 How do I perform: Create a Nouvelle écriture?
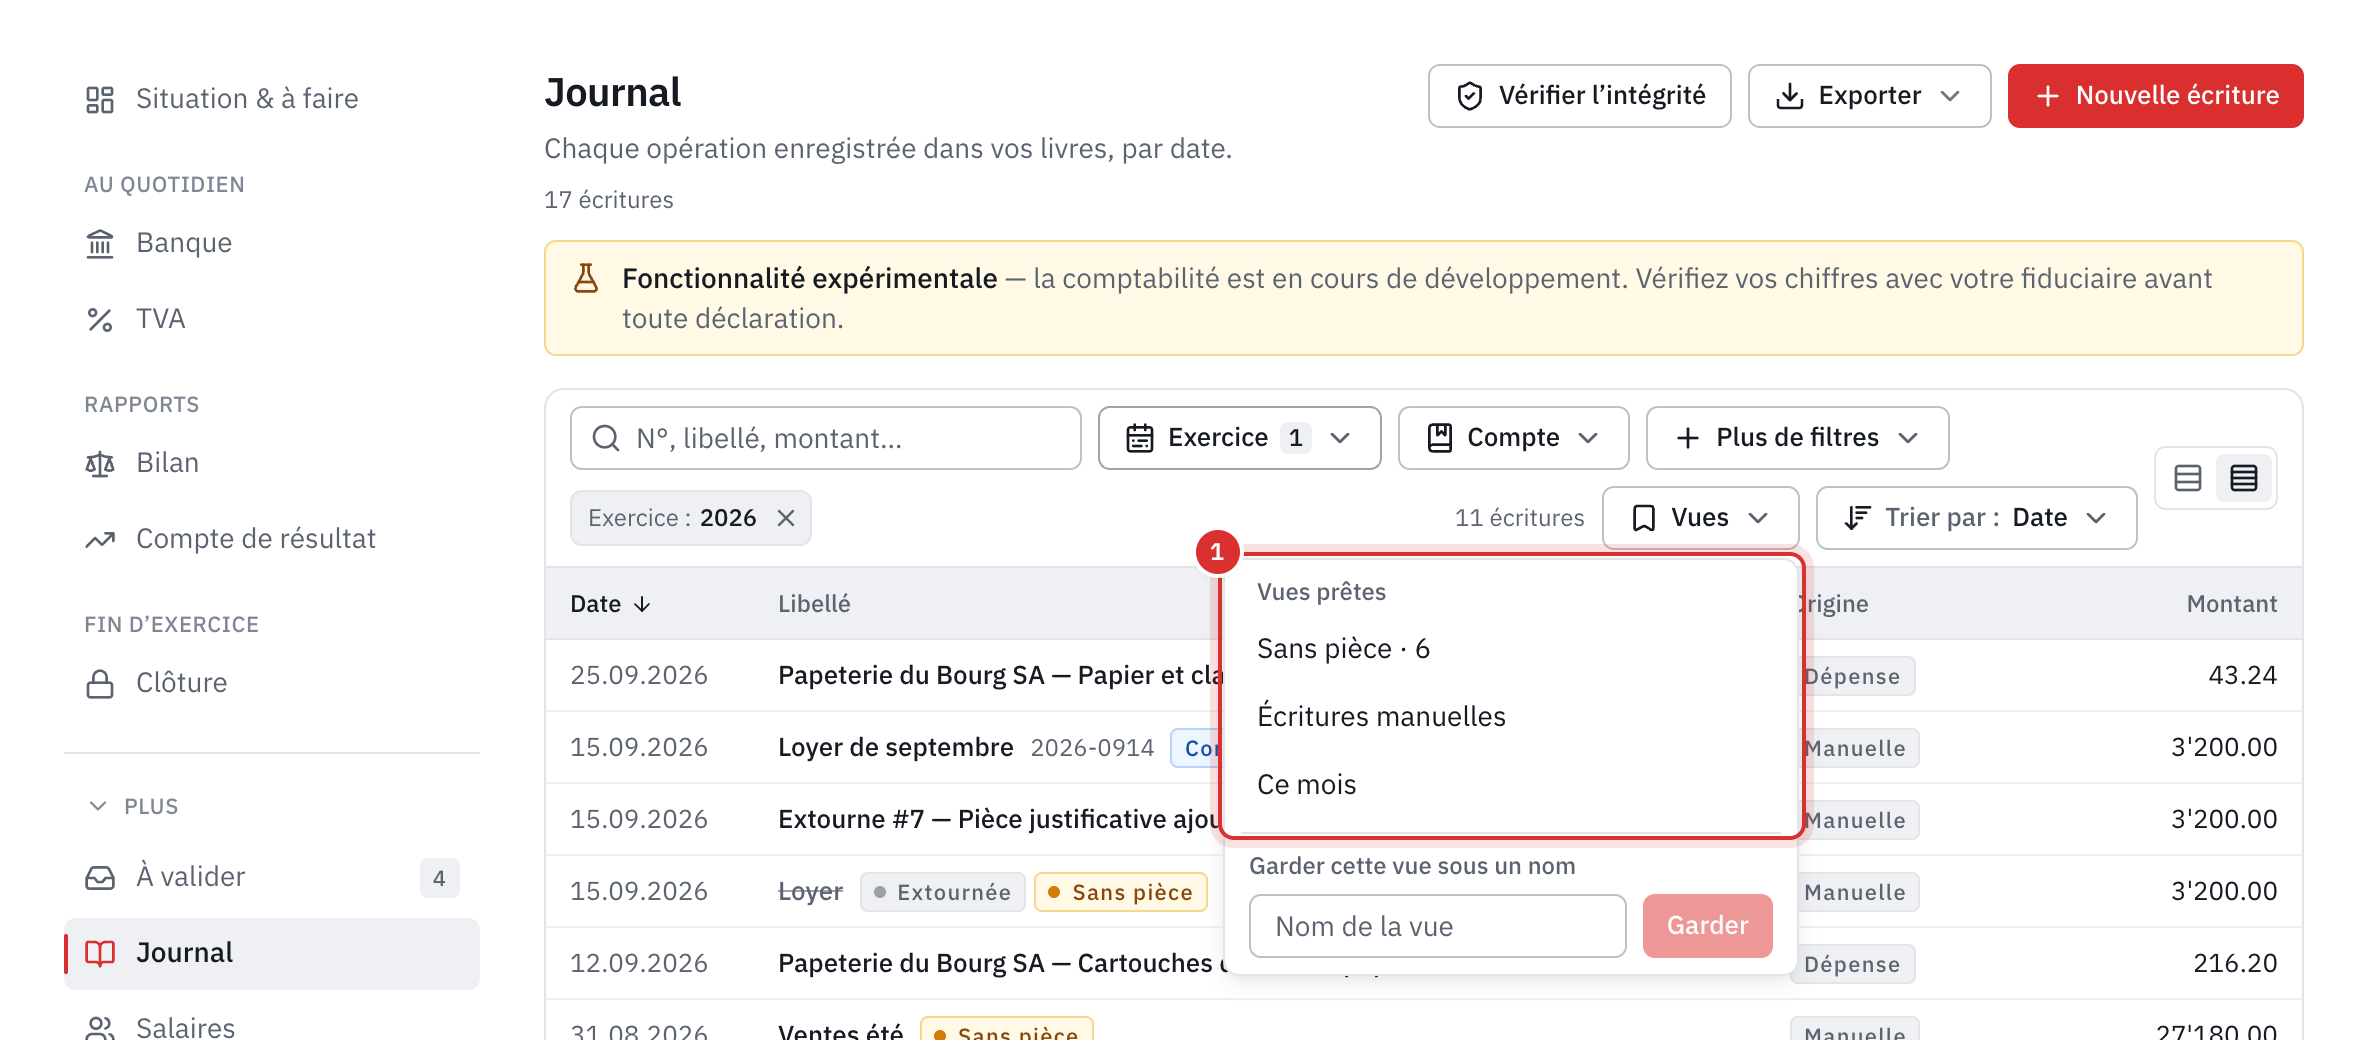click(x=2155, y=96)
